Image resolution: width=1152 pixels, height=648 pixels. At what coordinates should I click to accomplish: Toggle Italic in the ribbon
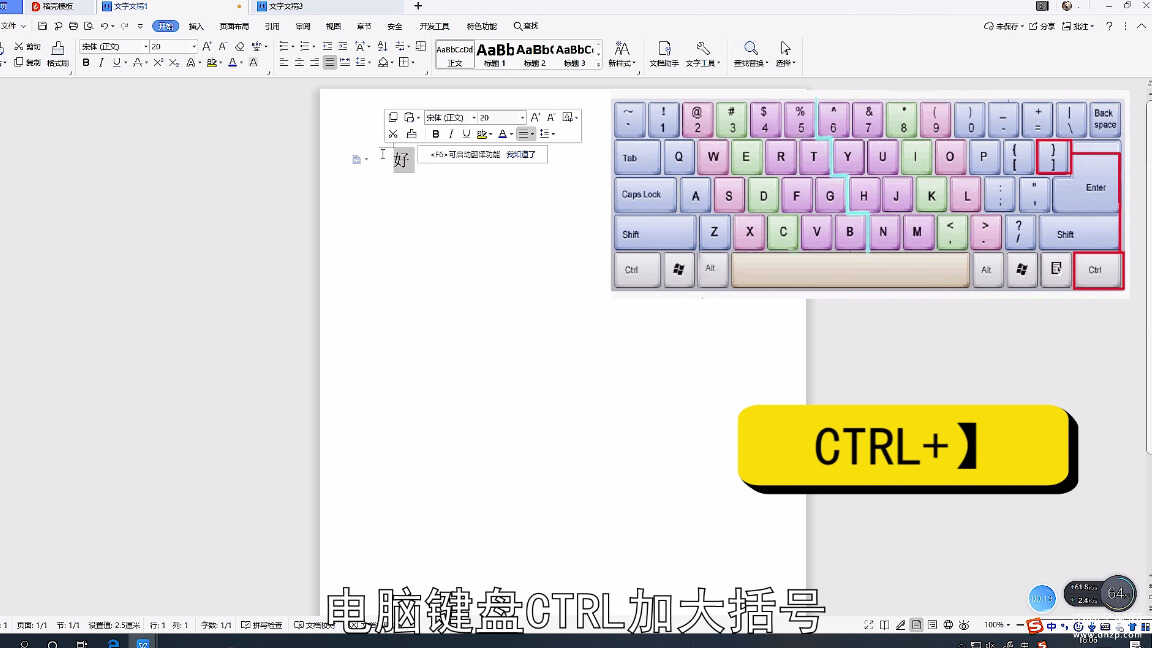pyautogui.click(x=101, y=63)
